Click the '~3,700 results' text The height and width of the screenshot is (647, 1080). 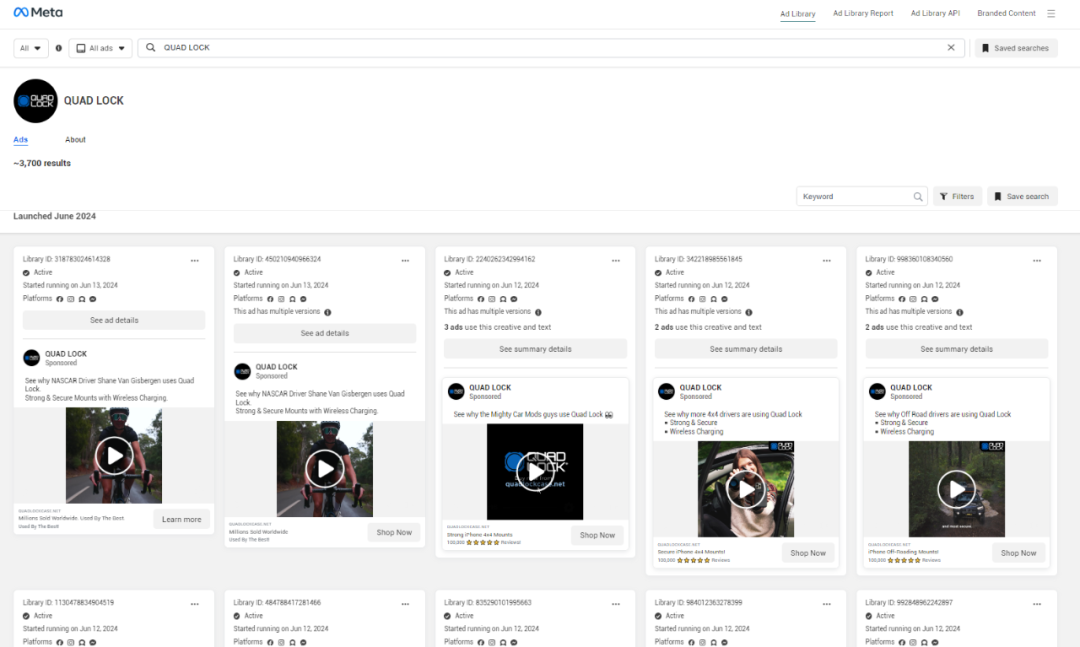[42, 163]
